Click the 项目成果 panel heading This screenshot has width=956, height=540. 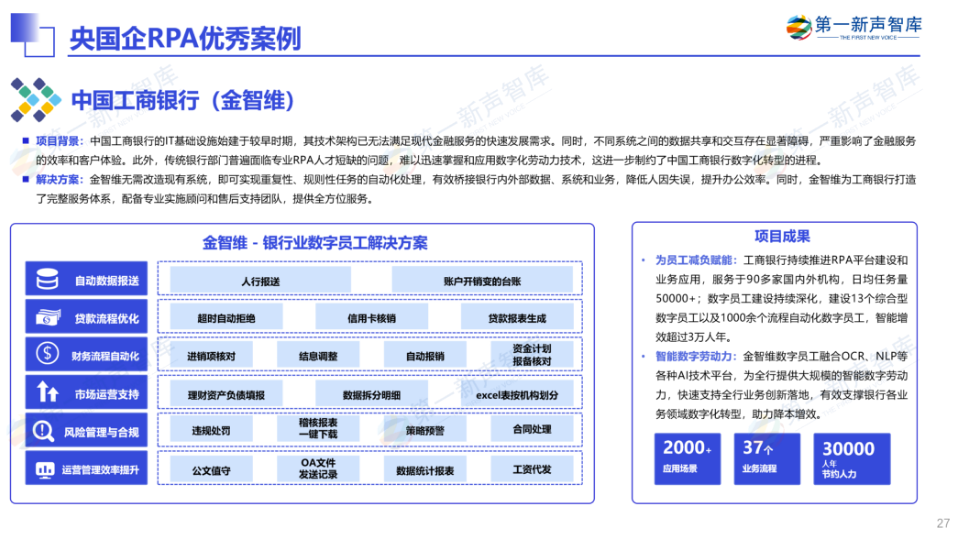782,236
